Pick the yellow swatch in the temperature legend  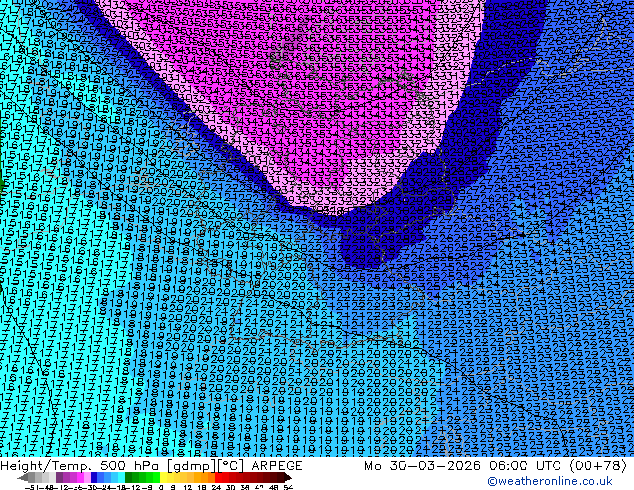tap(163, 477)
